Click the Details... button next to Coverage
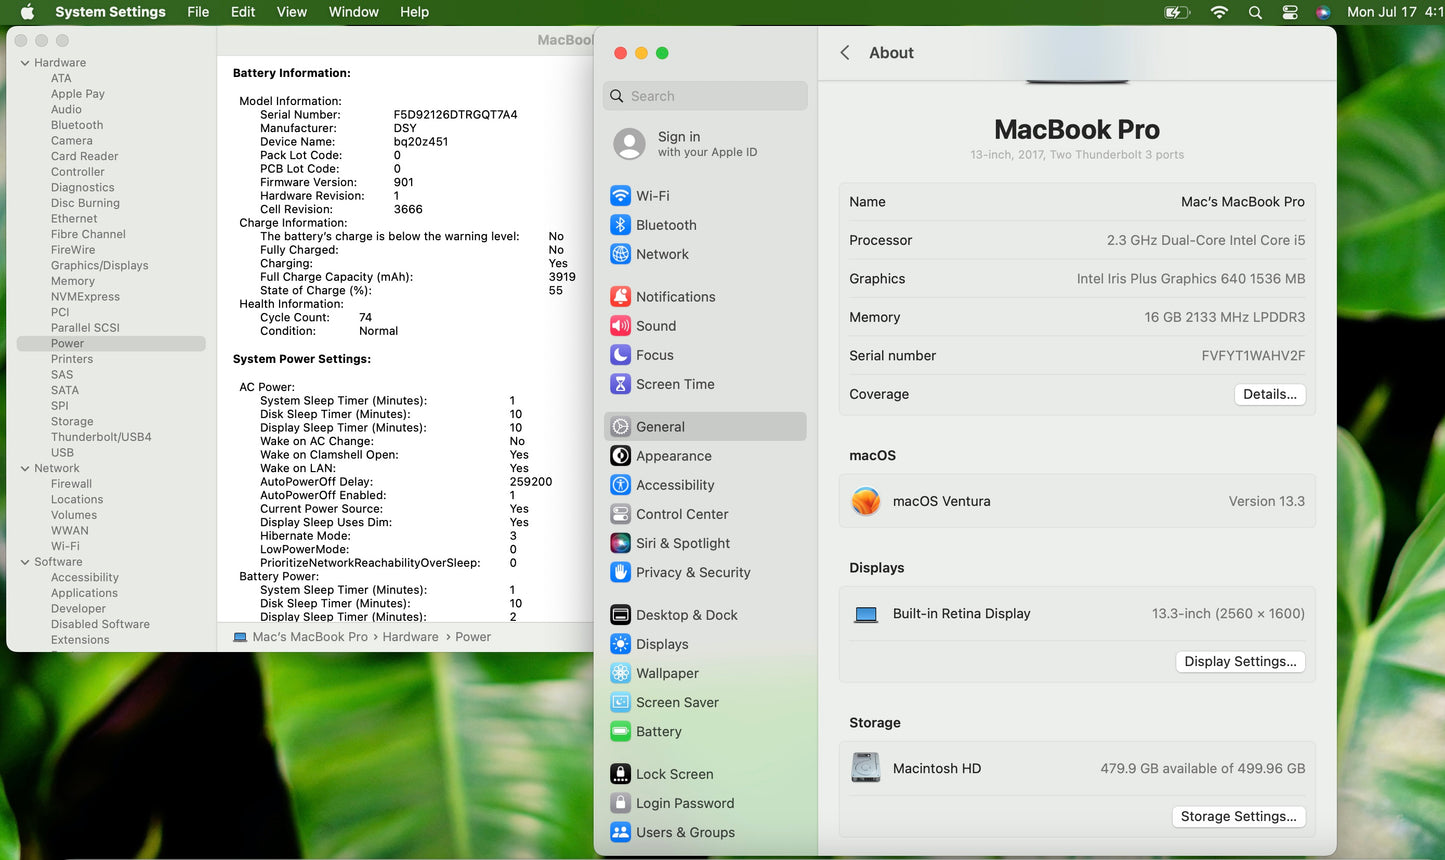 click(x=1269, y=394)
